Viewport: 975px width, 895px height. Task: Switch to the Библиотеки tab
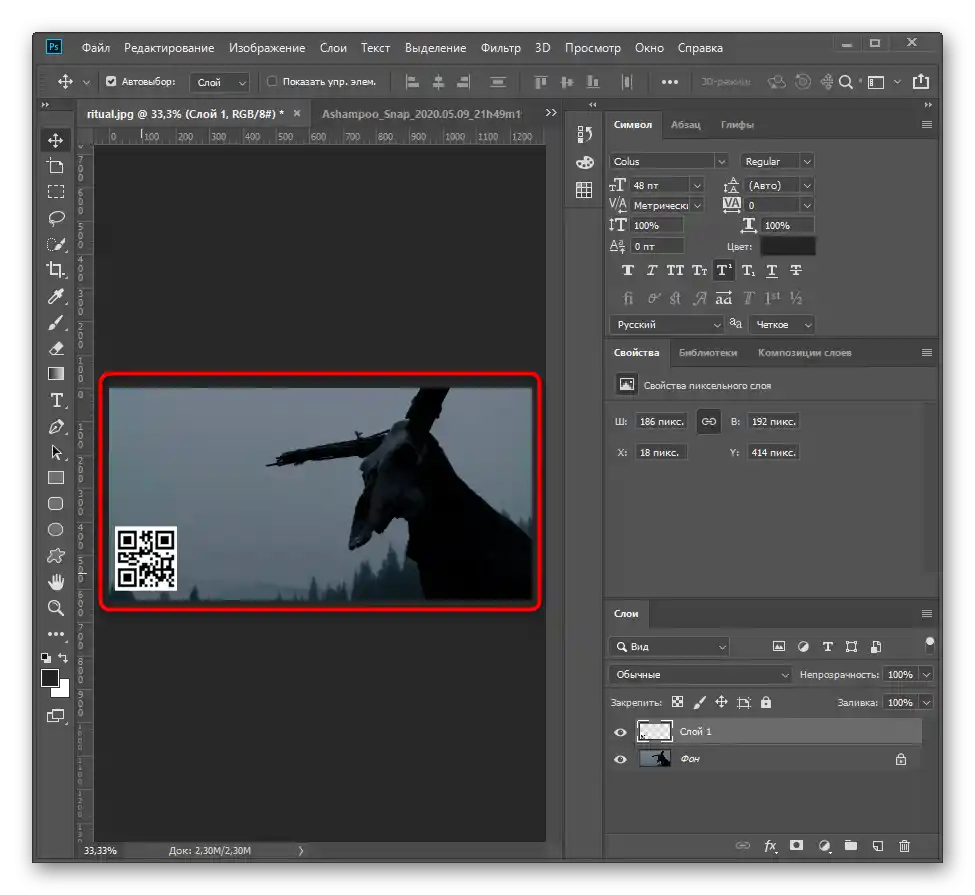click(707, 353)
